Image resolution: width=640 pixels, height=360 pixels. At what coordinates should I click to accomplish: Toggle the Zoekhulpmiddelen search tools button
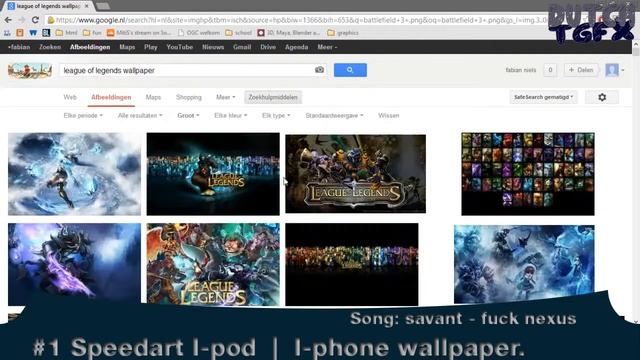point(273,97)
